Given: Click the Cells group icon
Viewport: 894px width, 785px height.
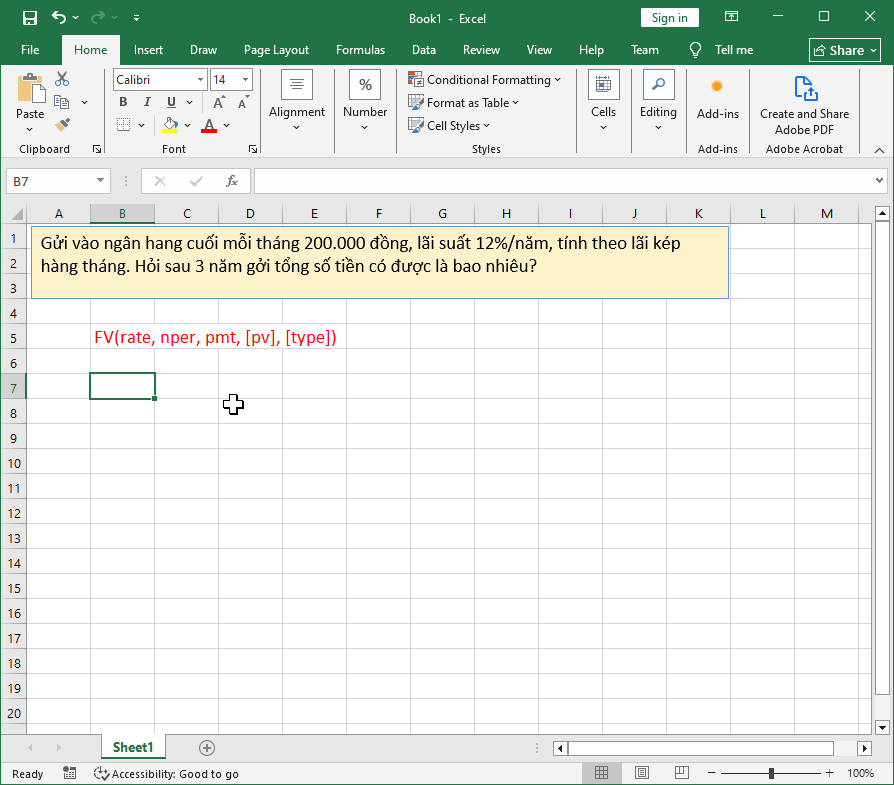Looking at the screenshot, I should 603,84.
